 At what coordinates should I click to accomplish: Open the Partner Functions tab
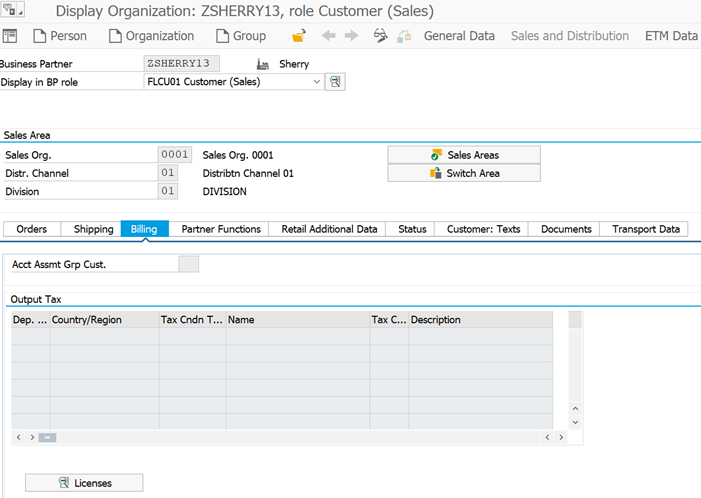pyautogui.click(x=221, y=229)
